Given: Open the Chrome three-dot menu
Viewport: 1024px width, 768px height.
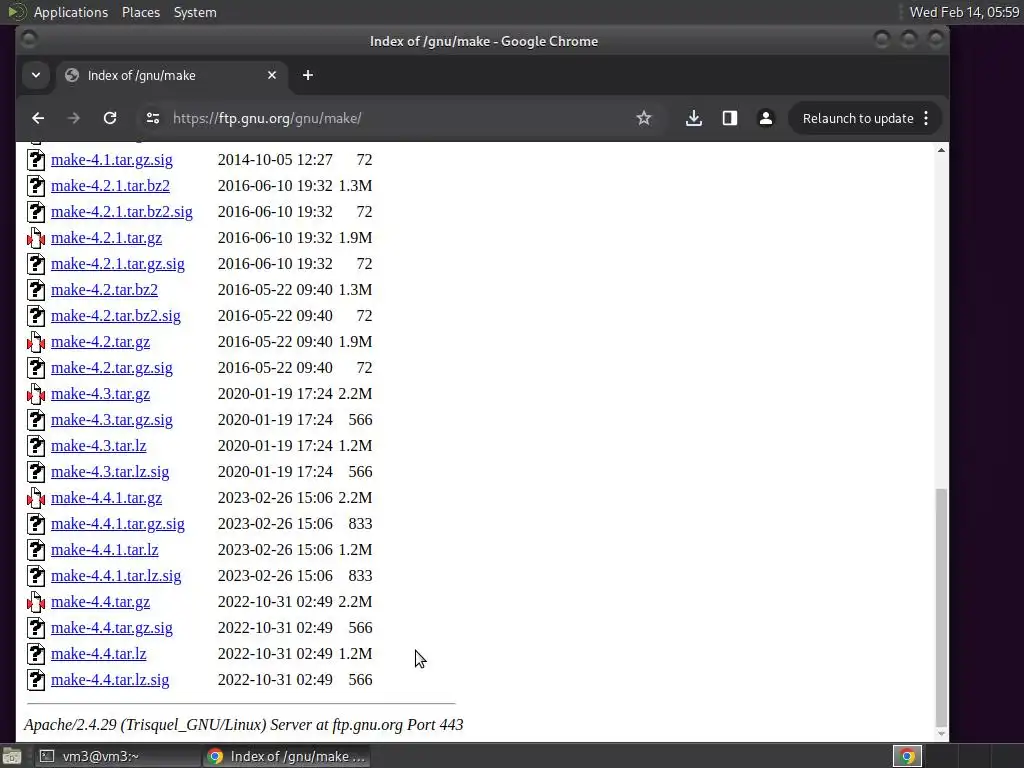Looking at the screenshot, I should point(926,118).
